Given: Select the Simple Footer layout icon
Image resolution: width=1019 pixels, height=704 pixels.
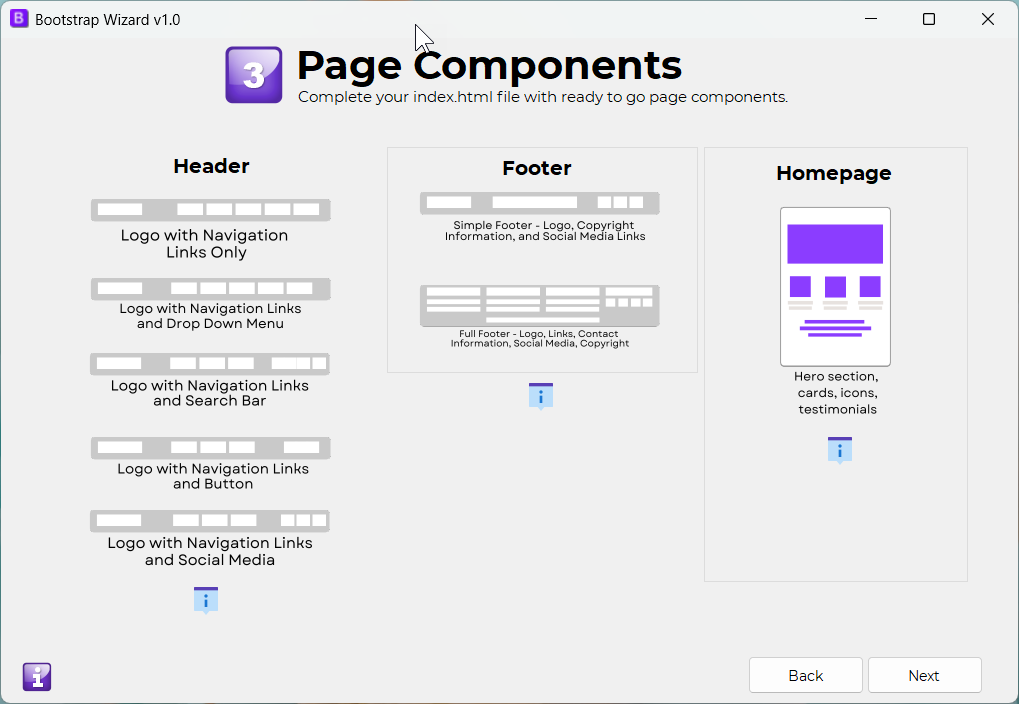Looking at the screenshot, I should click(x=539, y=203).
